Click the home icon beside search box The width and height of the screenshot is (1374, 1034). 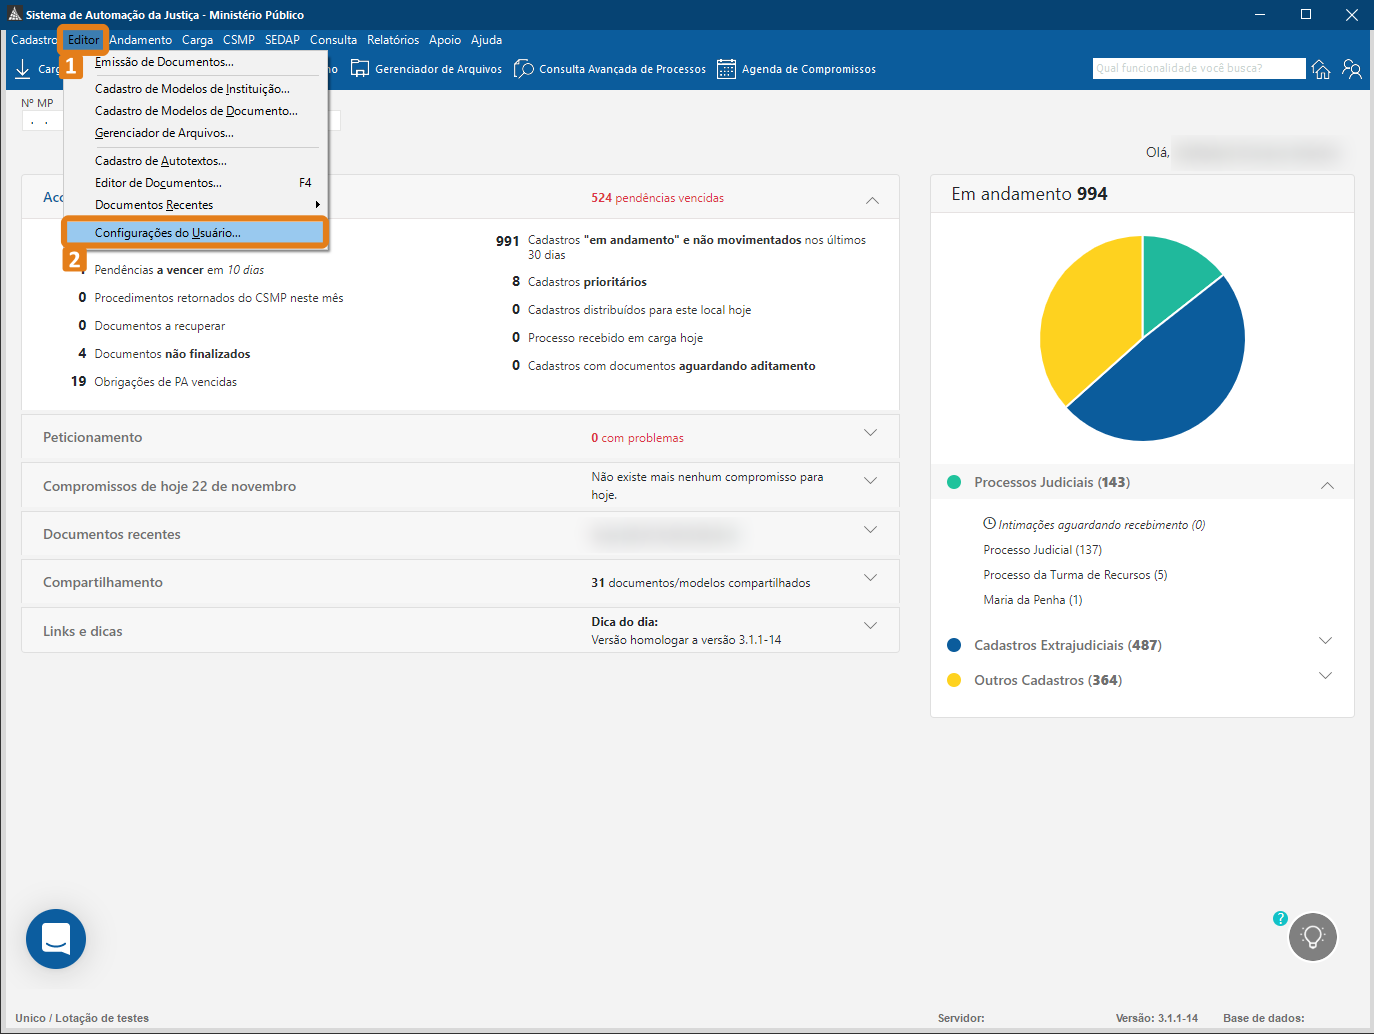(x=1321, y=69)
